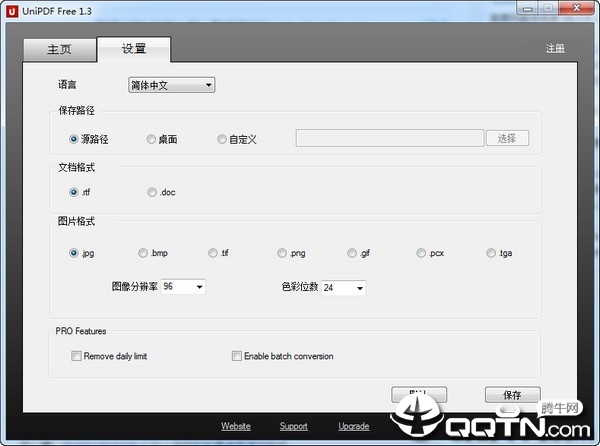Tick the Enable batch conversion checkbox

(237, 356)
